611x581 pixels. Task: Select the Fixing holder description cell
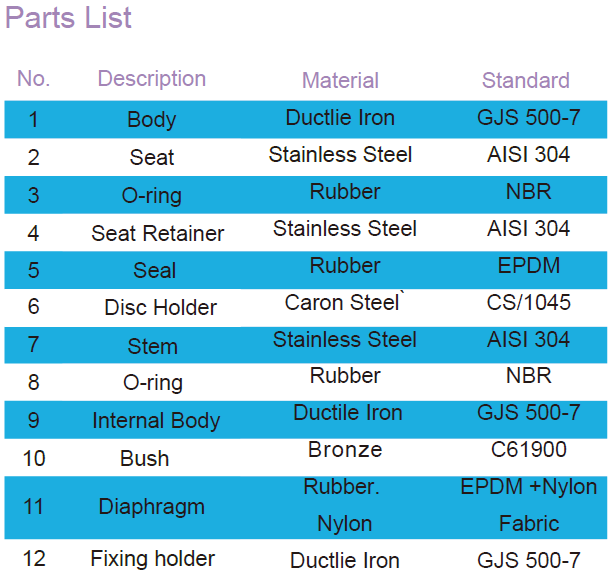pyautogui.click(x=153, y=559)
